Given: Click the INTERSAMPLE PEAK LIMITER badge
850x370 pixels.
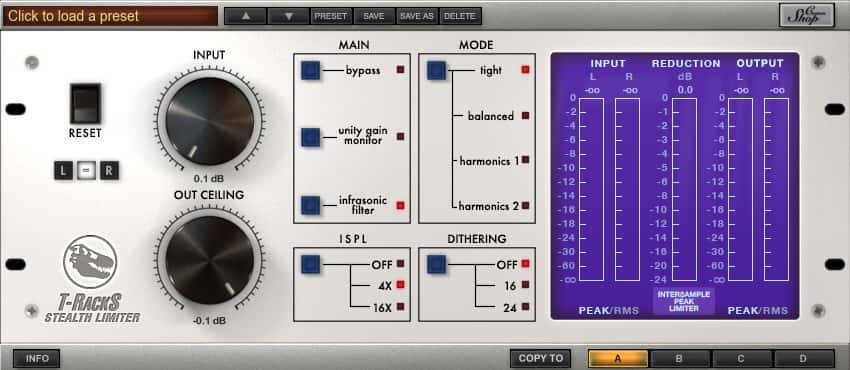Looking at the screenshot, I should [x=684, y=301].
